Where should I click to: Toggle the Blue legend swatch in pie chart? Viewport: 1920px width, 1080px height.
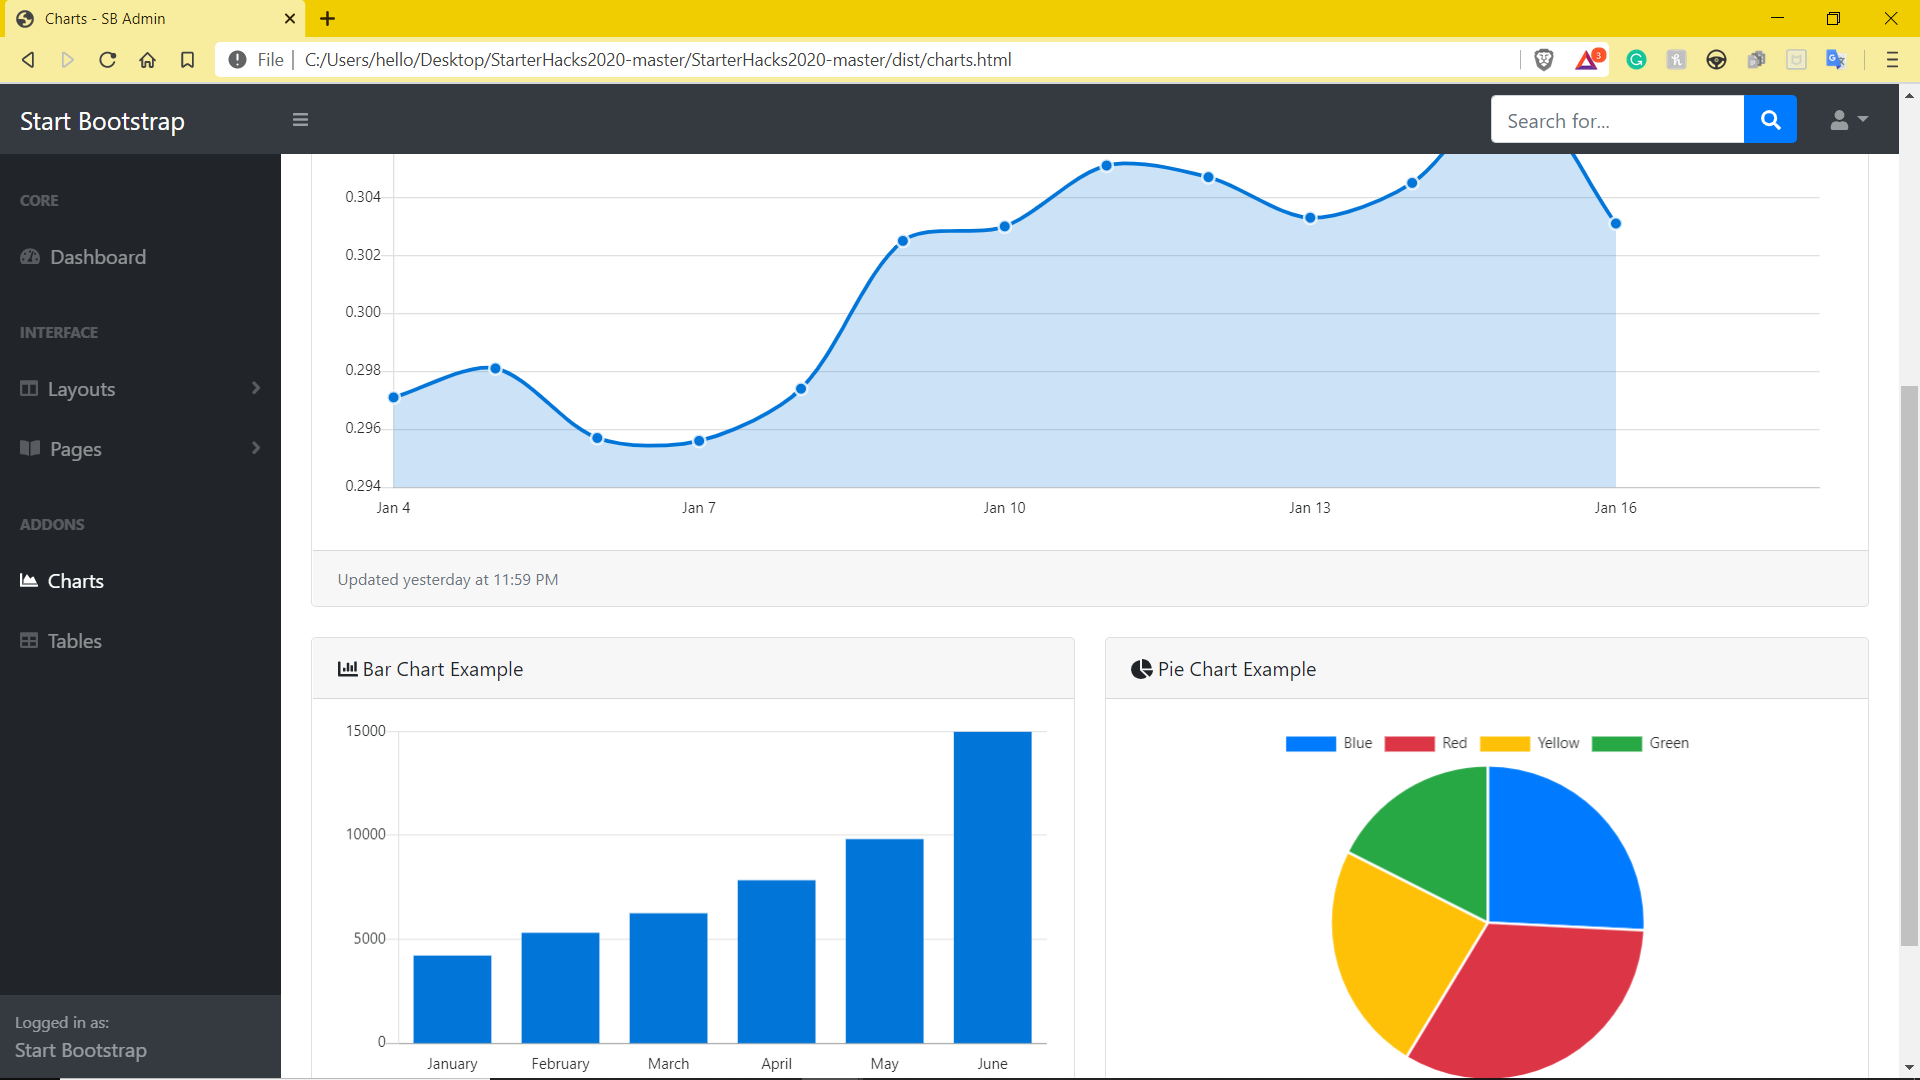(1310, 743)
